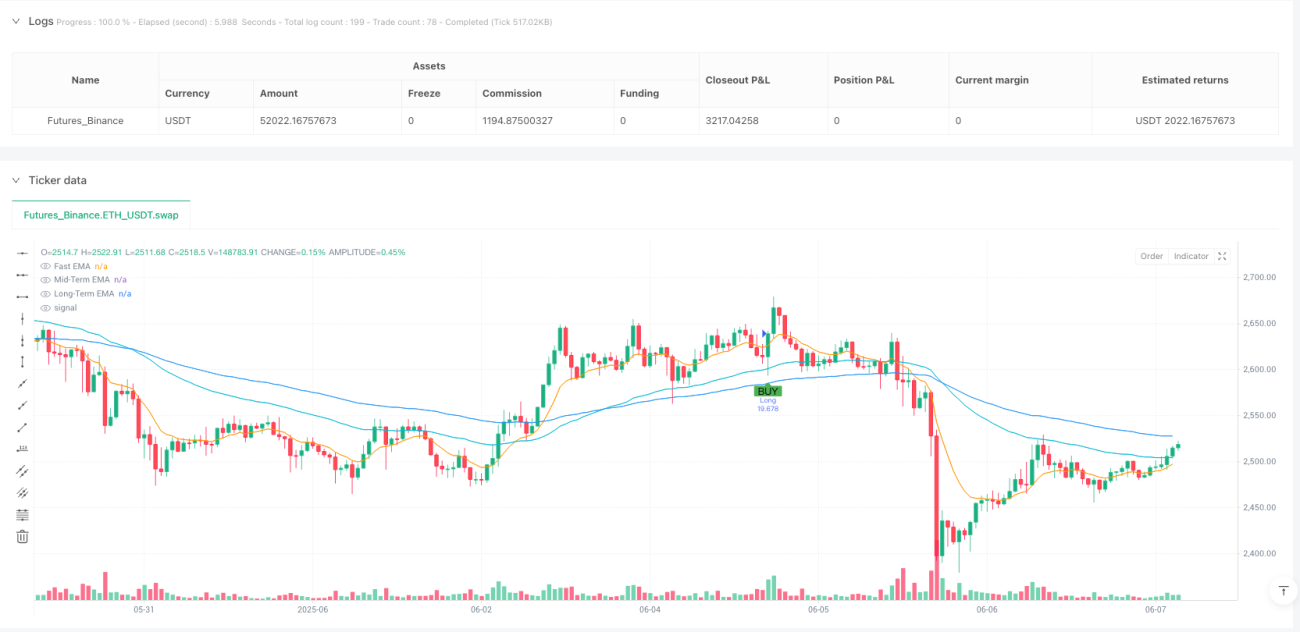Toggle visibility of the signal indicator
Viewport: 1300px width, 632px height.
[45, 308]
